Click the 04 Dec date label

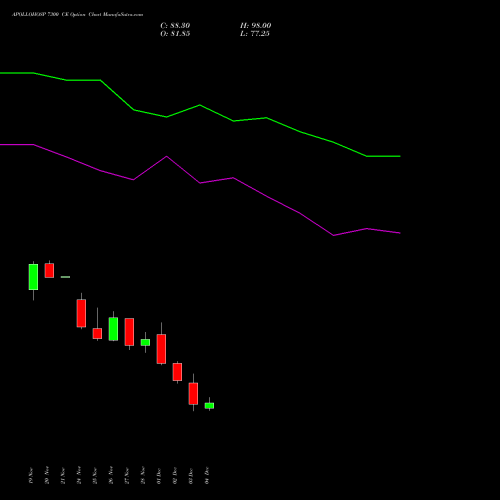point(207,476)
